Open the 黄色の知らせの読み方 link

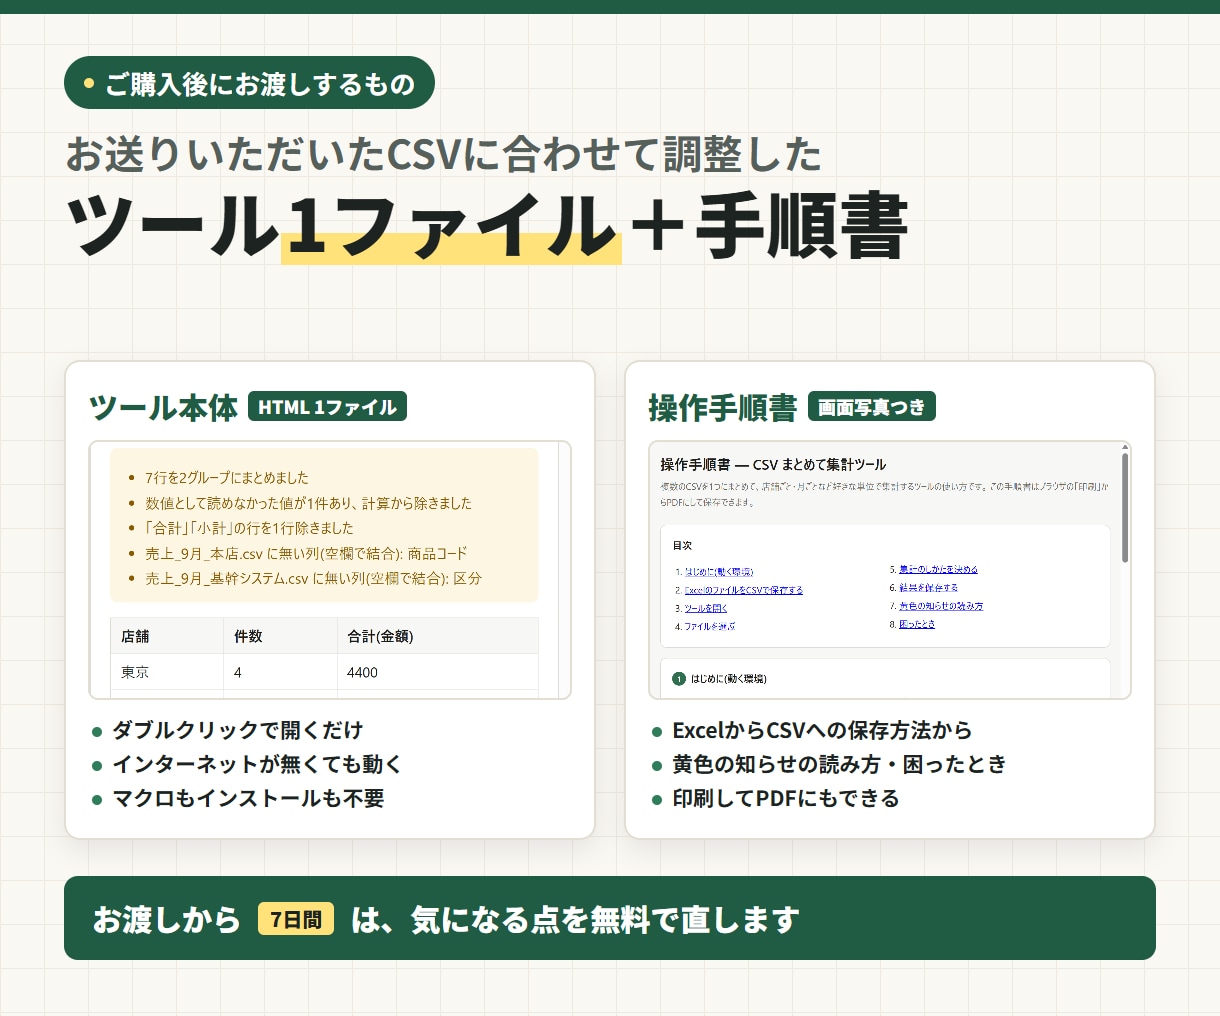[x=941, y=606]
